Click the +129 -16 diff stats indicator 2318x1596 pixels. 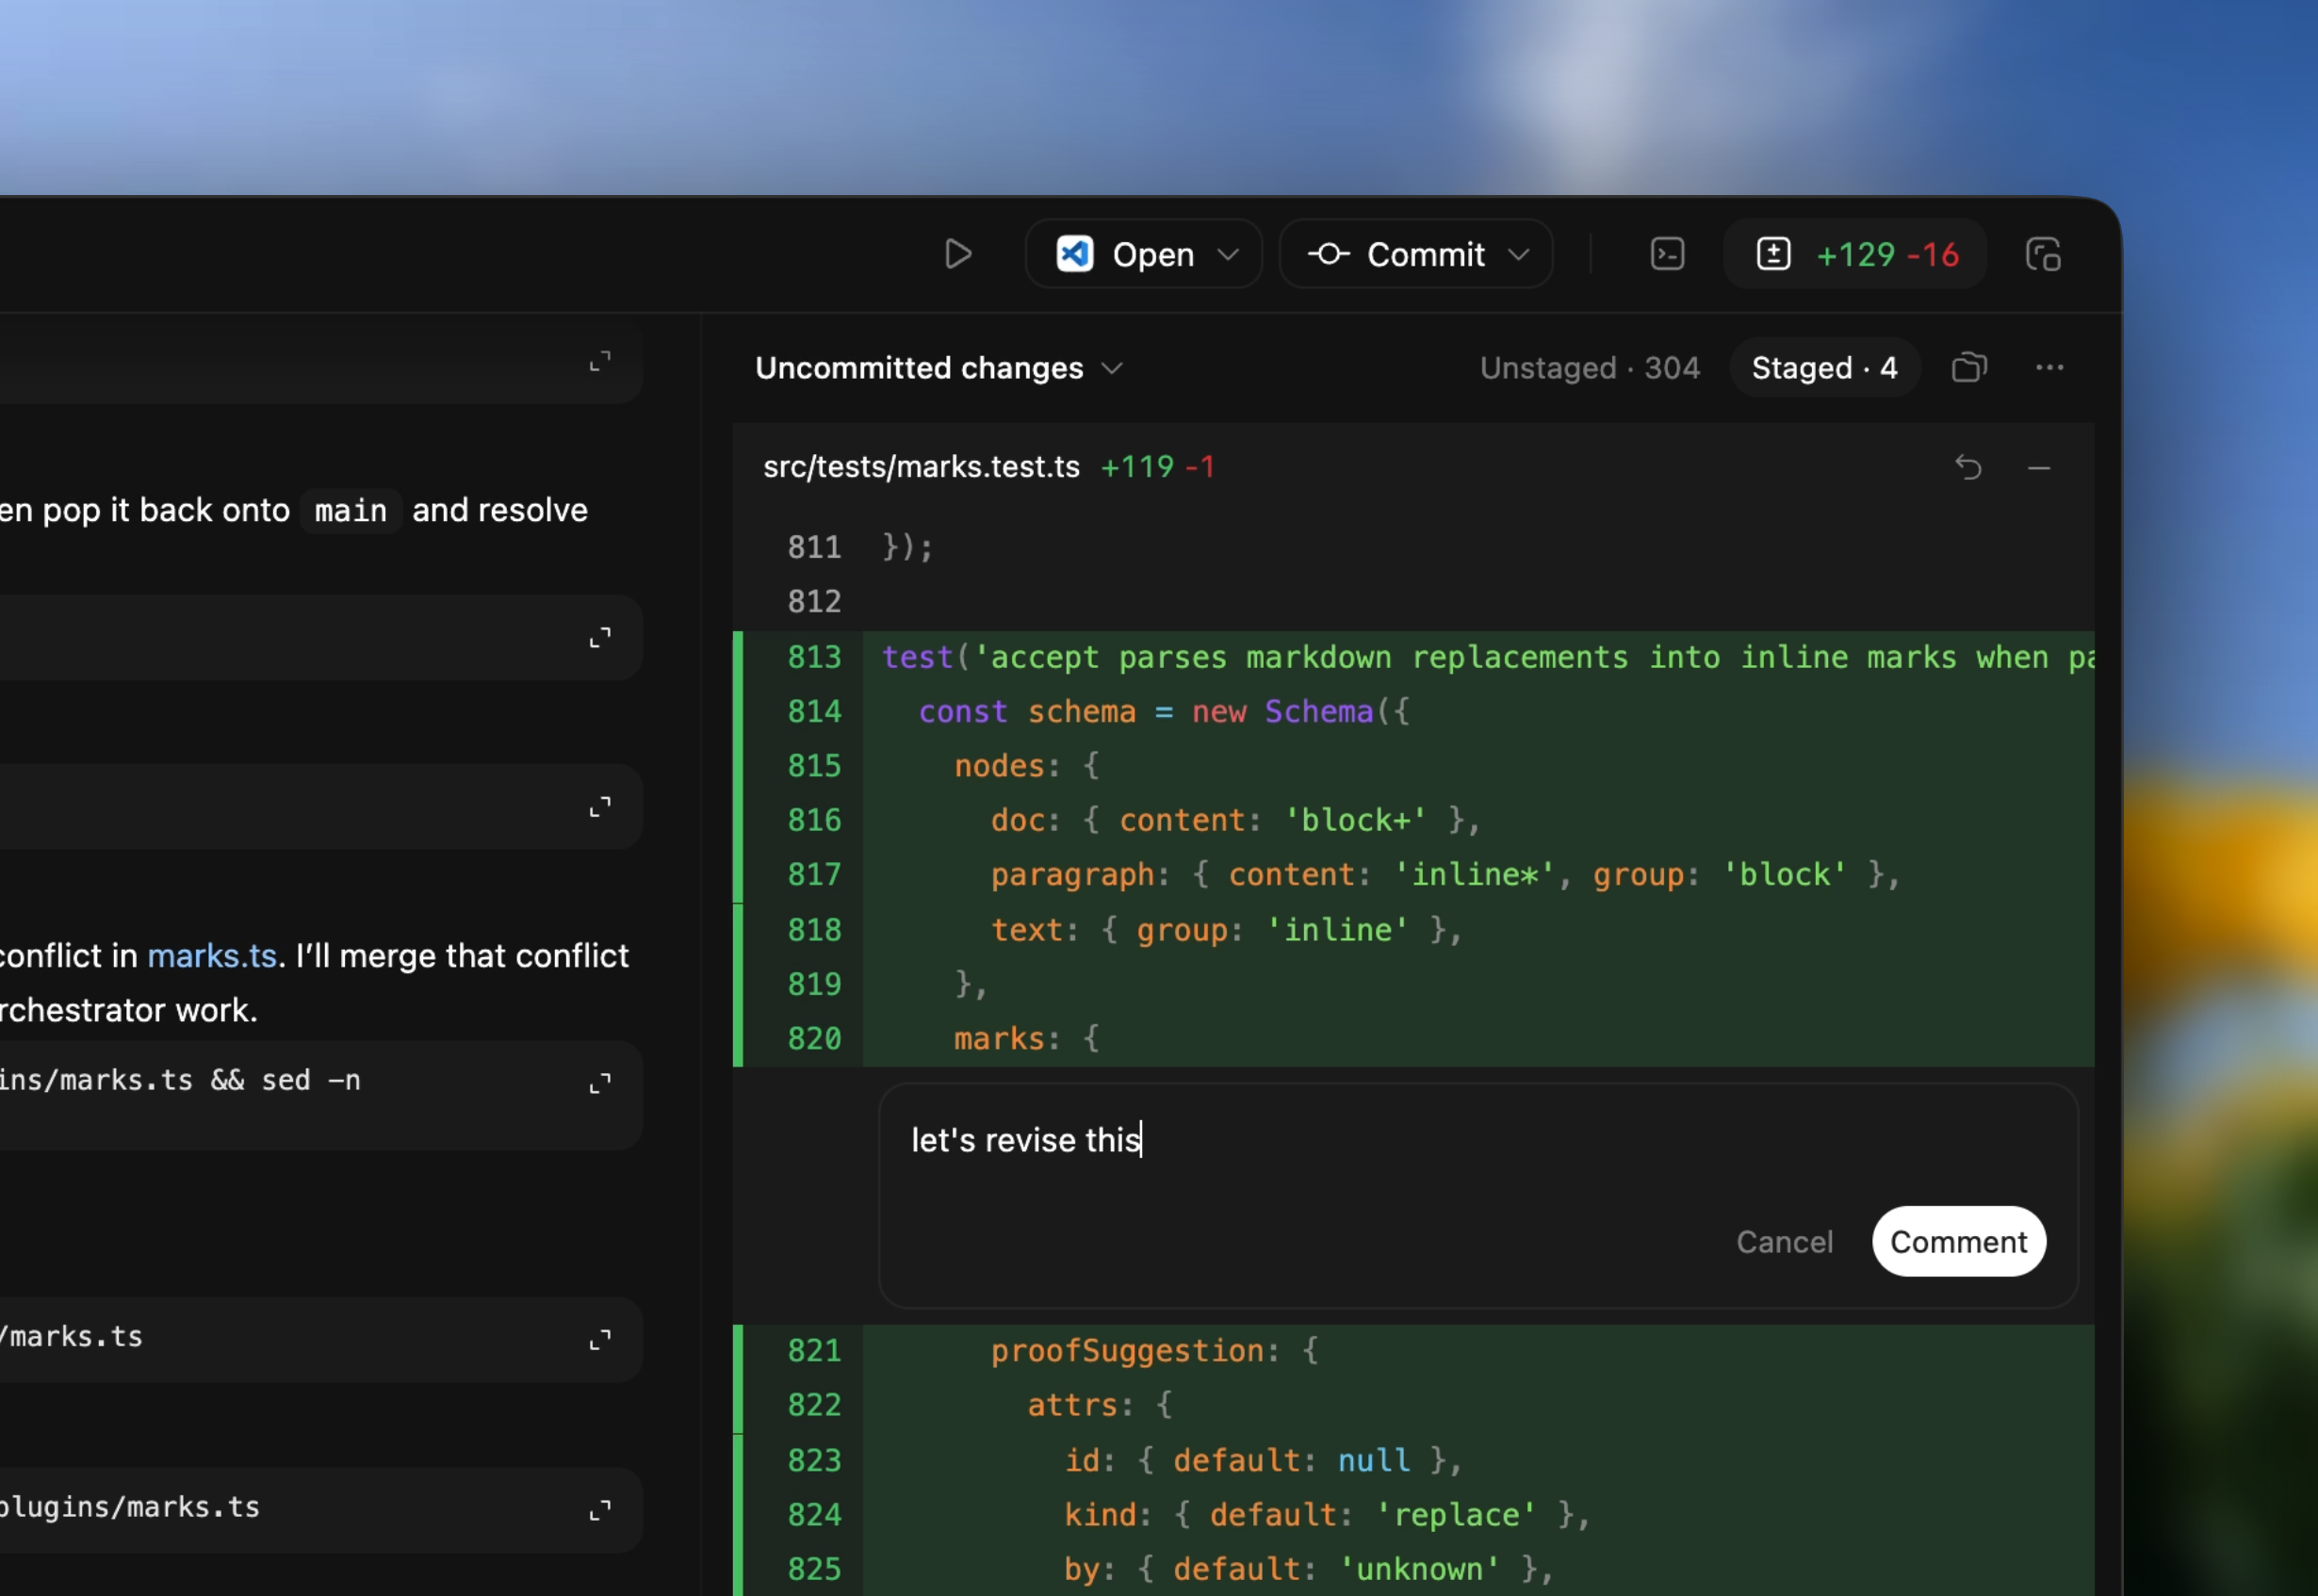(x=1857, y=254)
